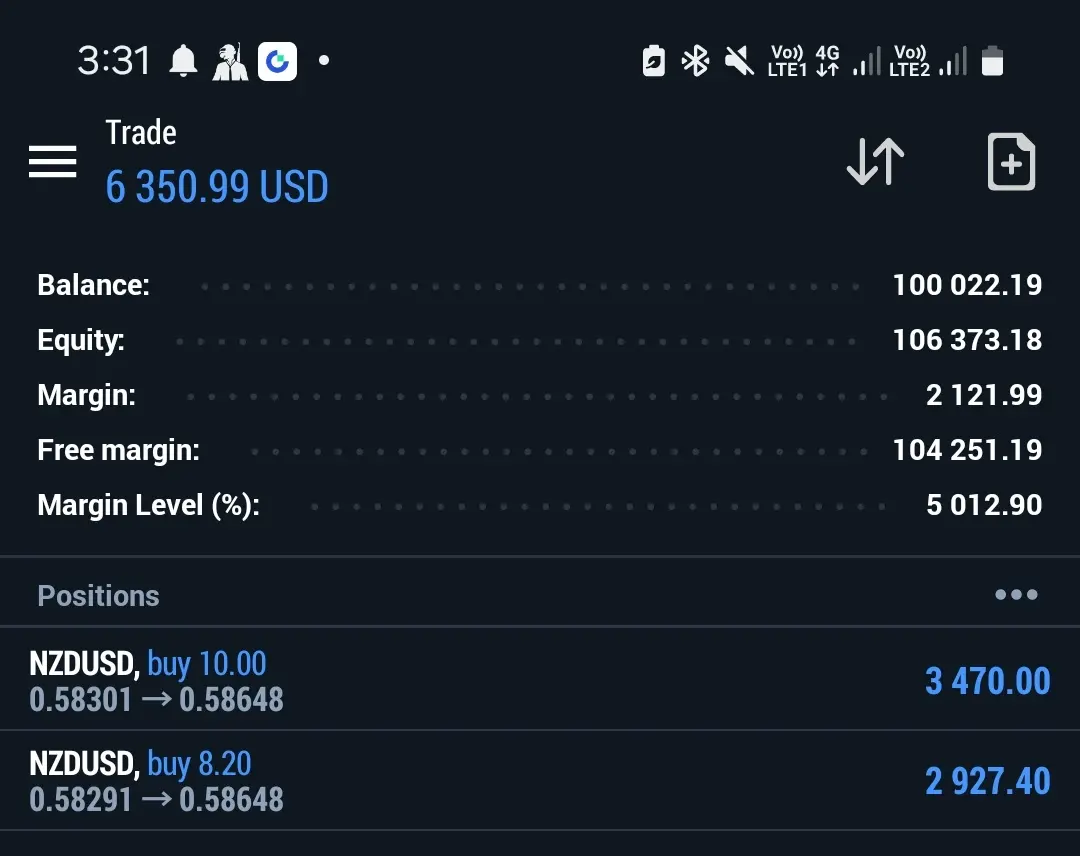Tap the sort arrows icon
Image resolution: width=1080 pixels, height=856 pixels.
[x=875, y=162]
